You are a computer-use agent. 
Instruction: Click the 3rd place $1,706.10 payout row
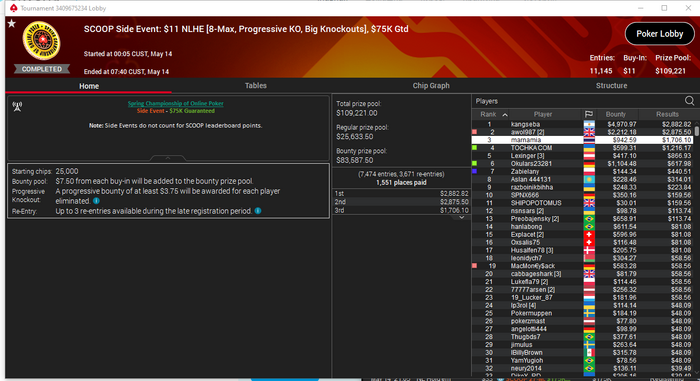401,210
